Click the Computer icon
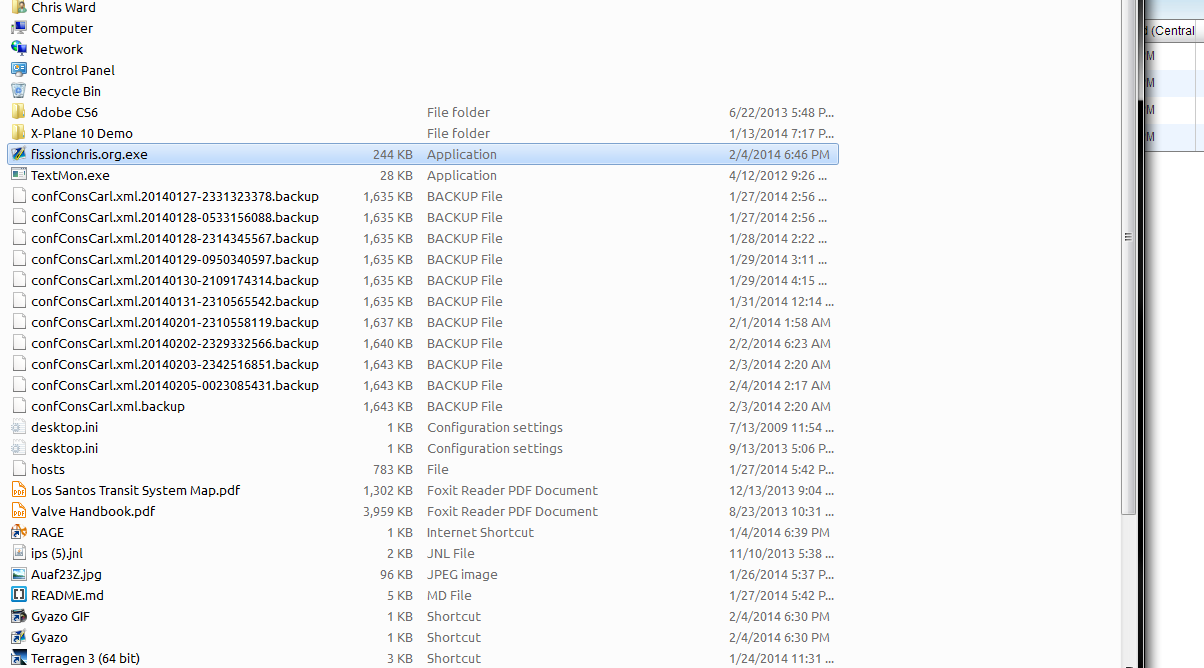This screenshot has width=1204, height=668. [18, 28]
